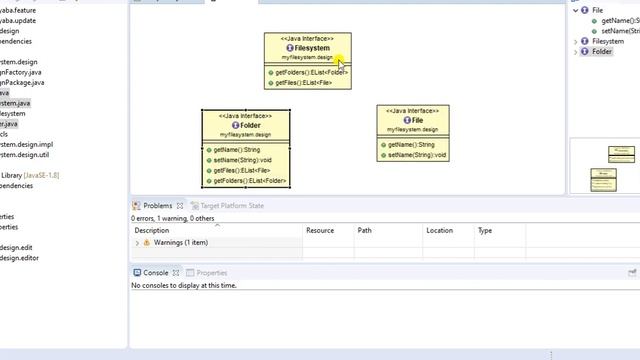Click console toolbar icon at right edge
This screenshot has width=640, height=360.
click(x=632, y=273)
